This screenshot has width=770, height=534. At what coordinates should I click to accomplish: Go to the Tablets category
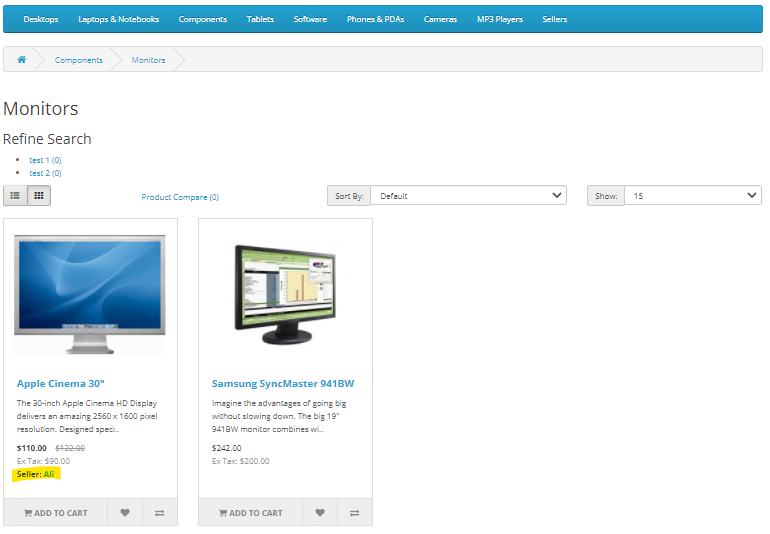point(260,19)
